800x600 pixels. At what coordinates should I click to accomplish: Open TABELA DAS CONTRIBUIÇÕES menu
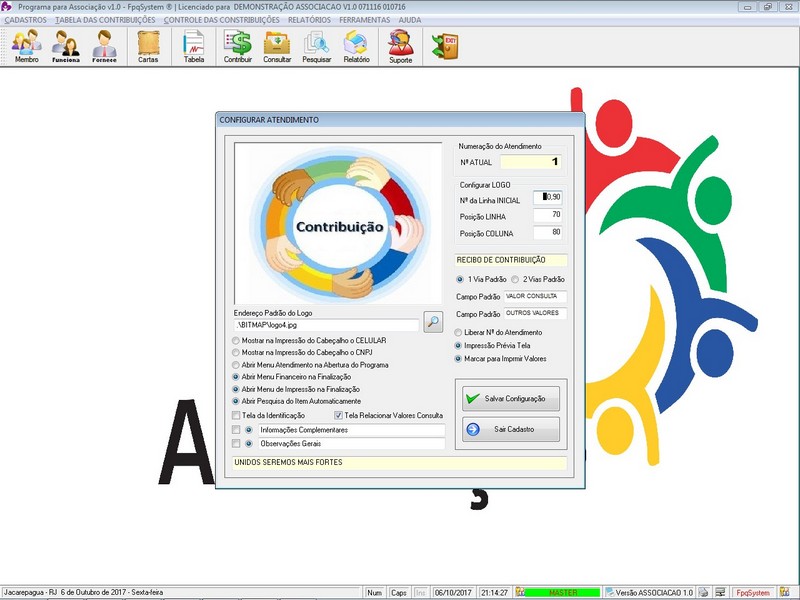(105, 20)
